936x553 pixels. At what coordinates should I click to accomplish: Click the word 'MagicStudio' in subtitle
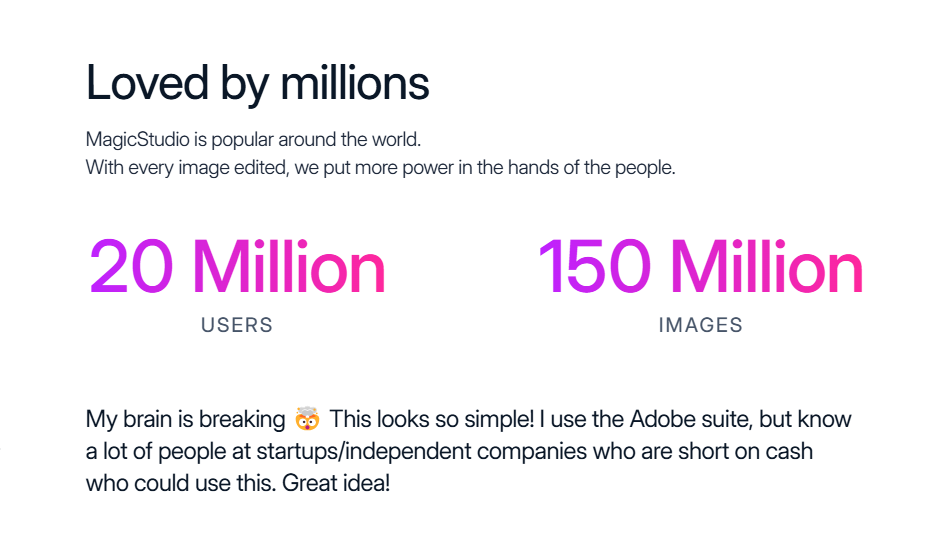click(x=138, y=140)
